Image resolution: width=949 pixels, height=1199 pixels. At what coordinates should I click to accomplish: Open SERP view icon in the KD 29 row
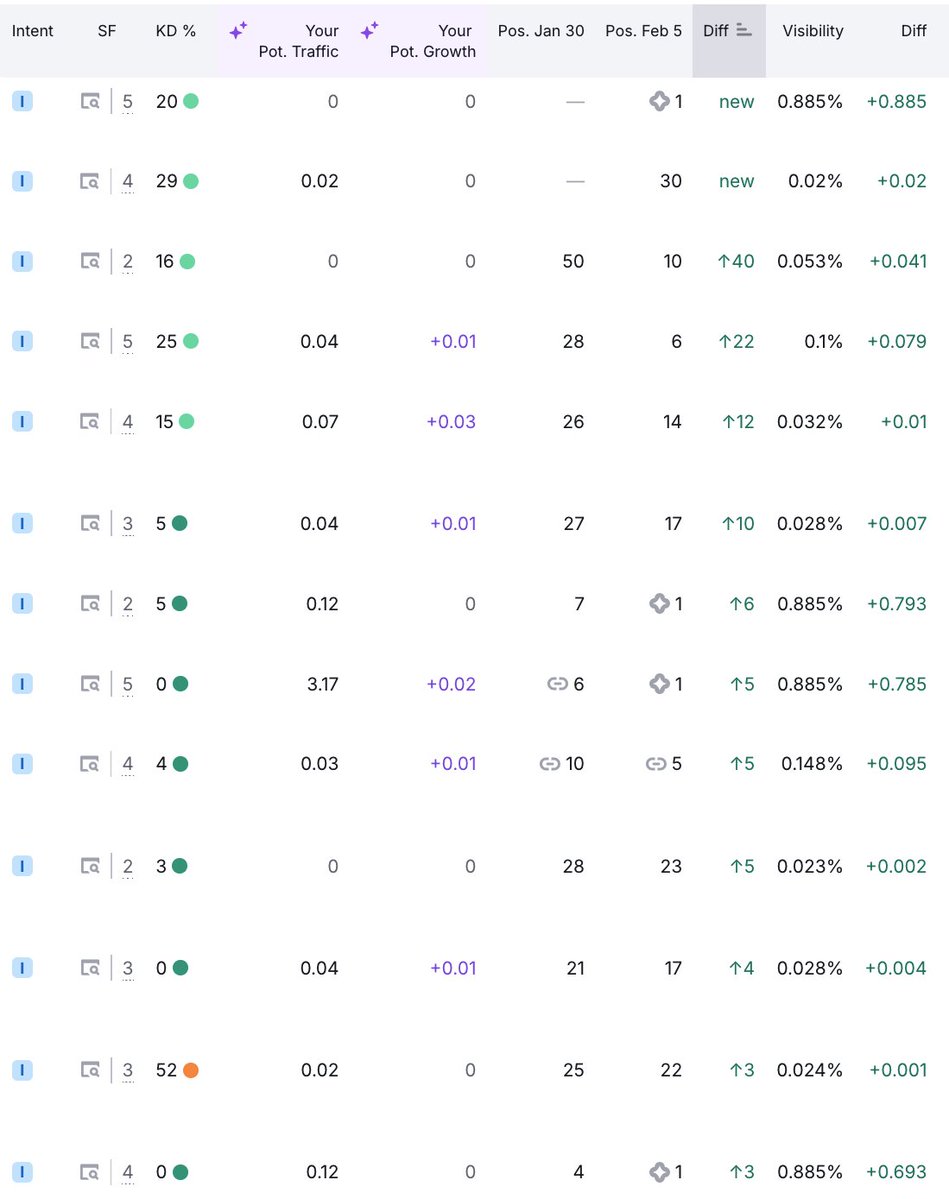click(x=90, y=181)
